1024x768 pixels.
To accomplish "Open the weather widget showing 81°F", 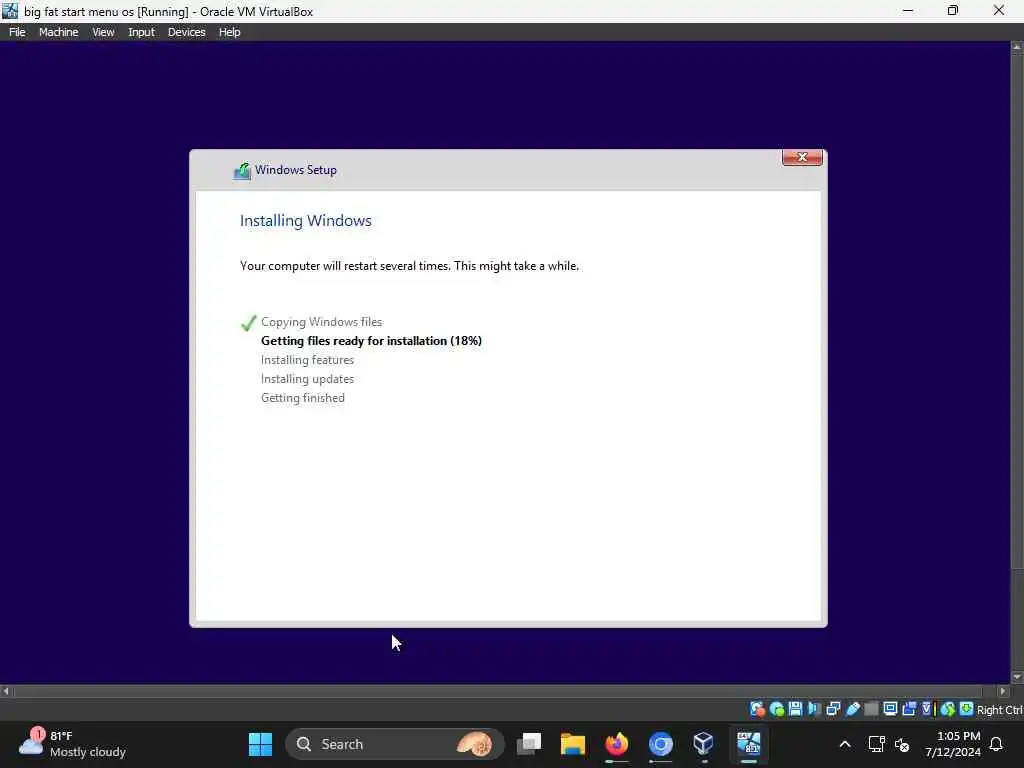I will point(72,744).
